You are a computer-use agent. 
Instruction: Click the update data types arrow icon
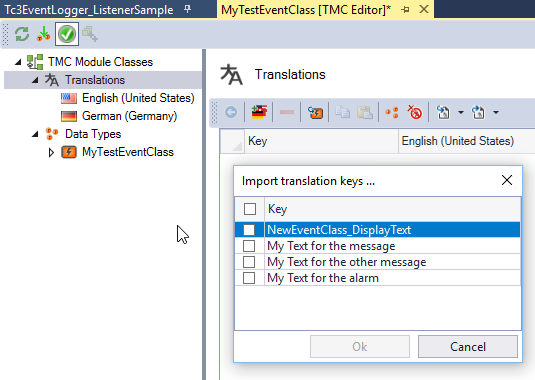[44, 34]
